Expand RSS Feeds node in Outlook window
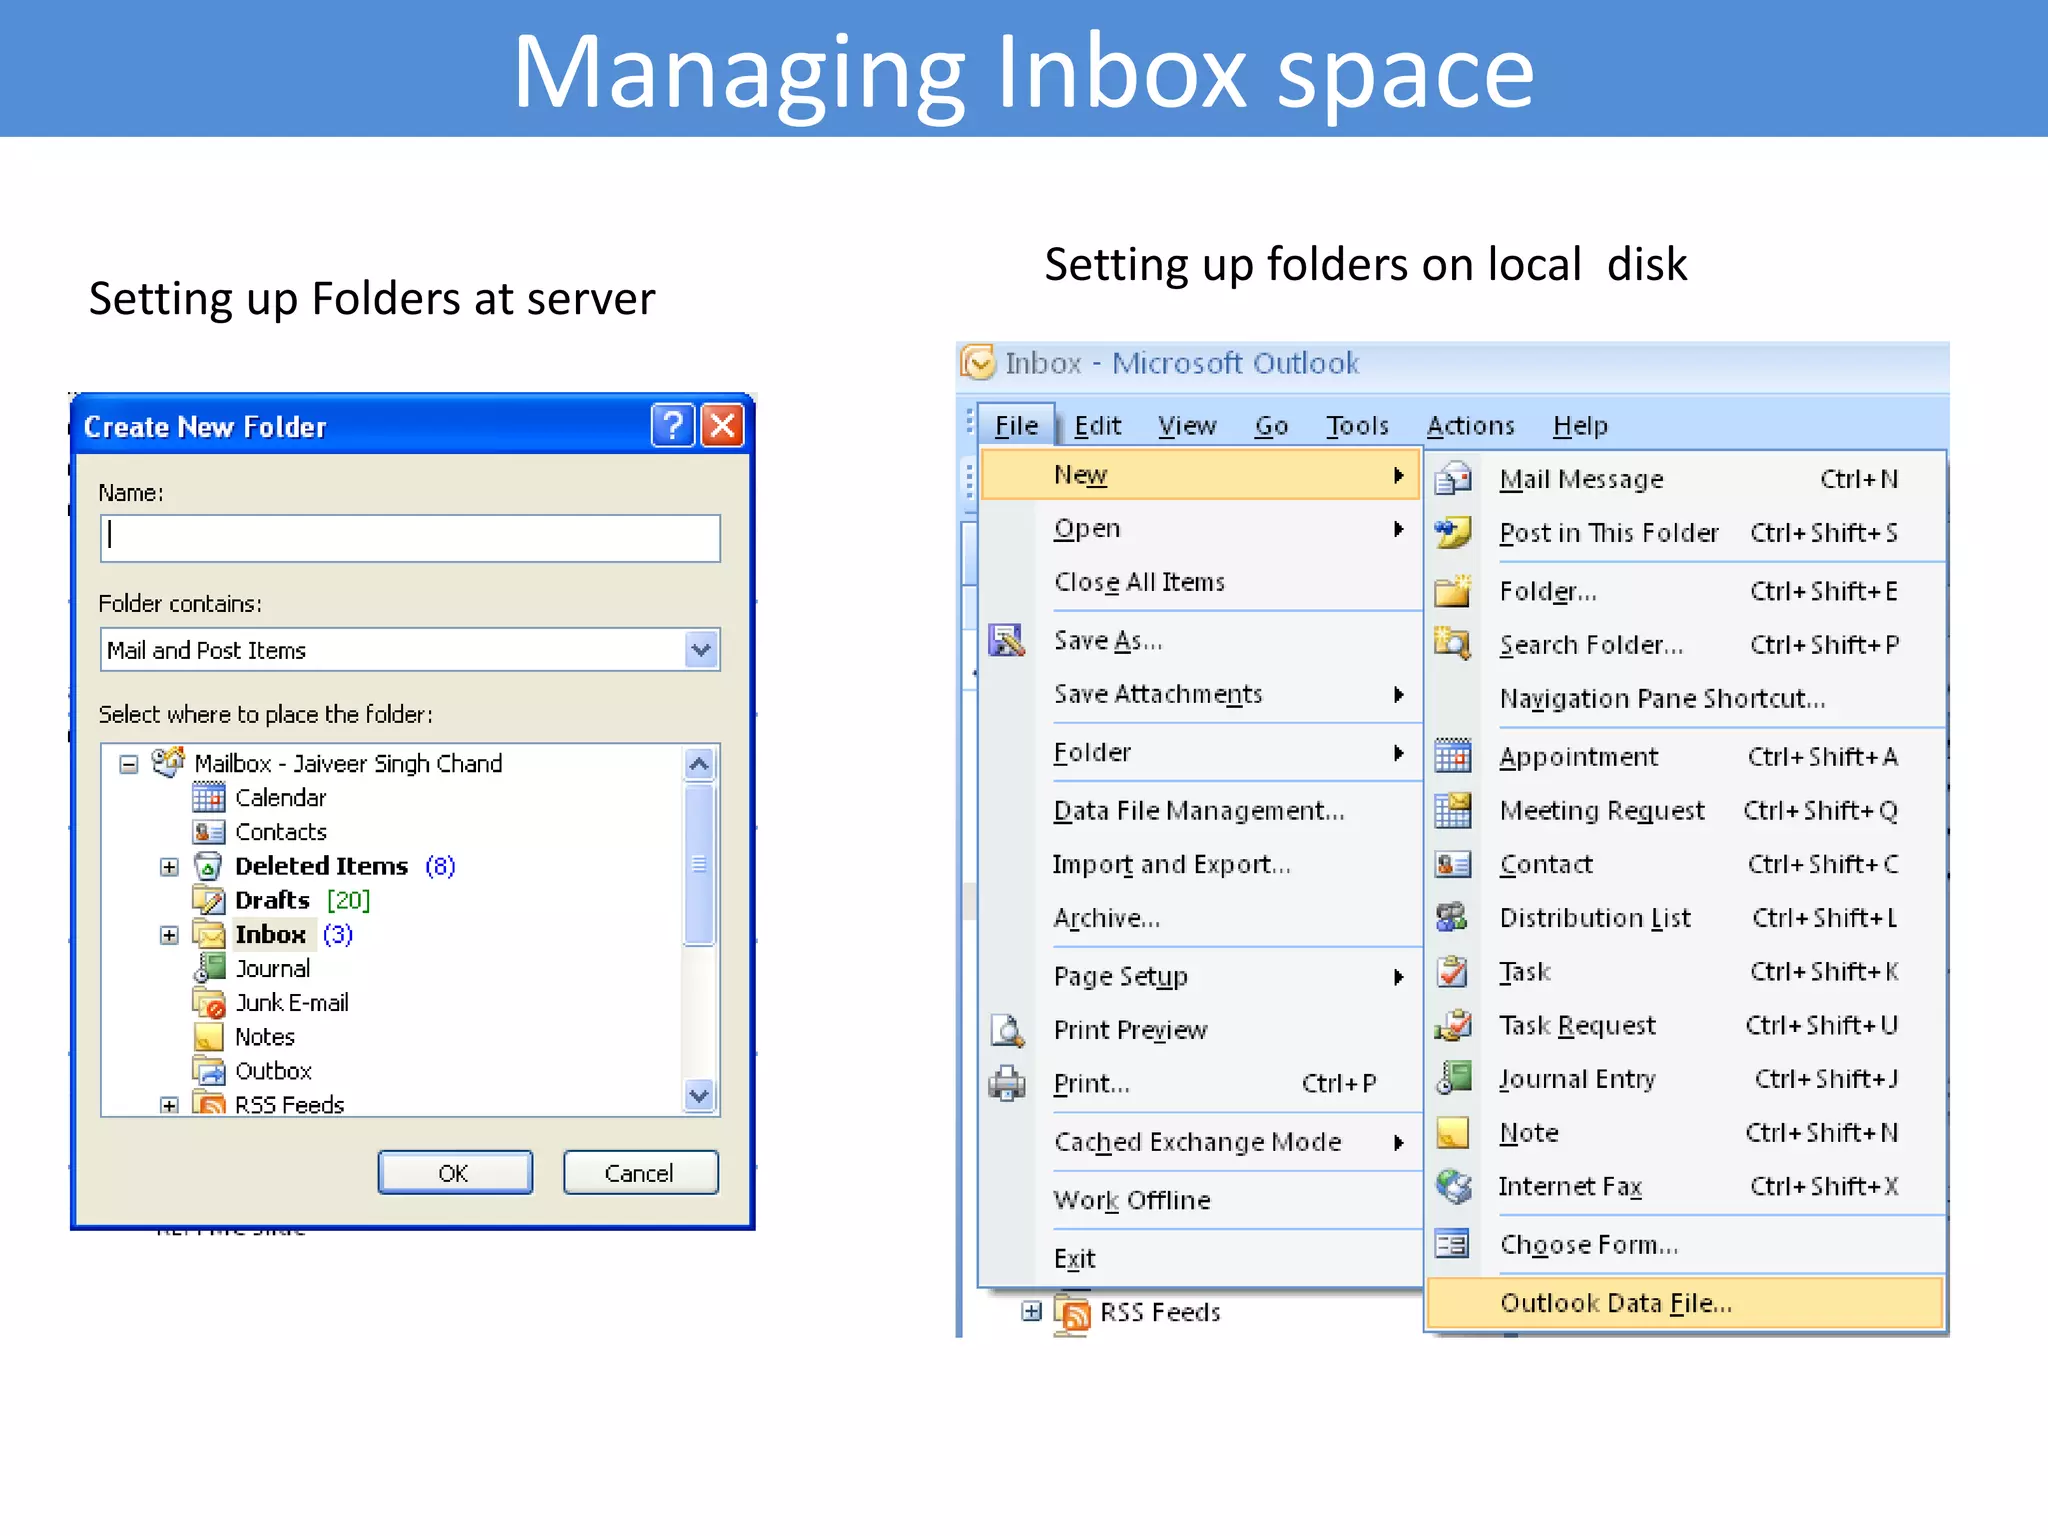The width and height of the screenshot is (2048, 1536). coord(1031,1311)
